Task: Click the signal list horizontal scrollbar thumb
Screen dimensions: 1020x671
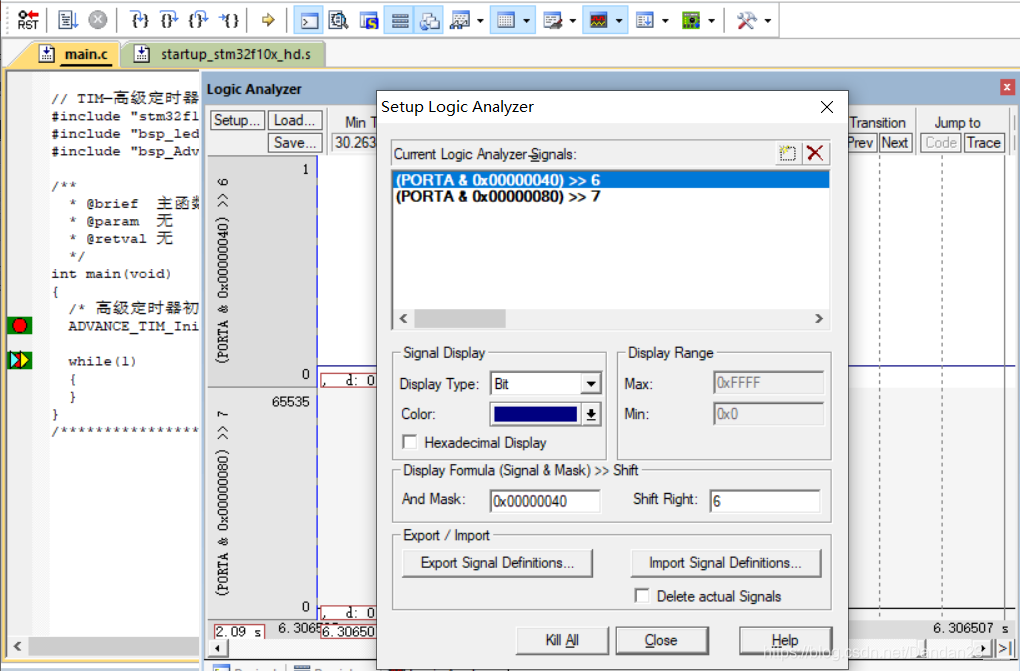Action: pos(460,318)
